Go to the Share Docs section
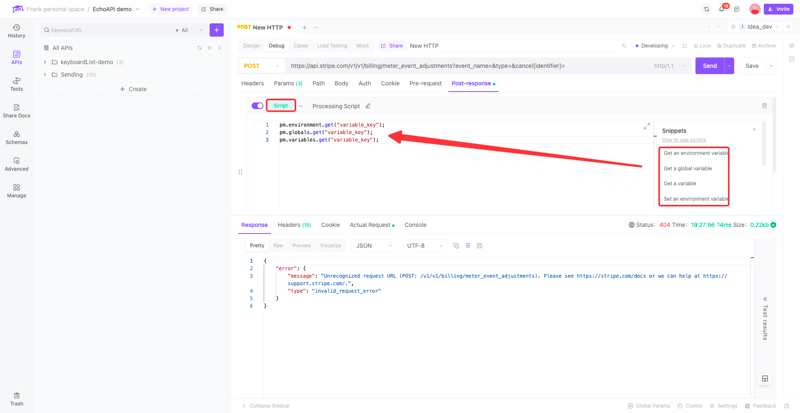This screenshot has width=800, height=413. pos(16,111)
